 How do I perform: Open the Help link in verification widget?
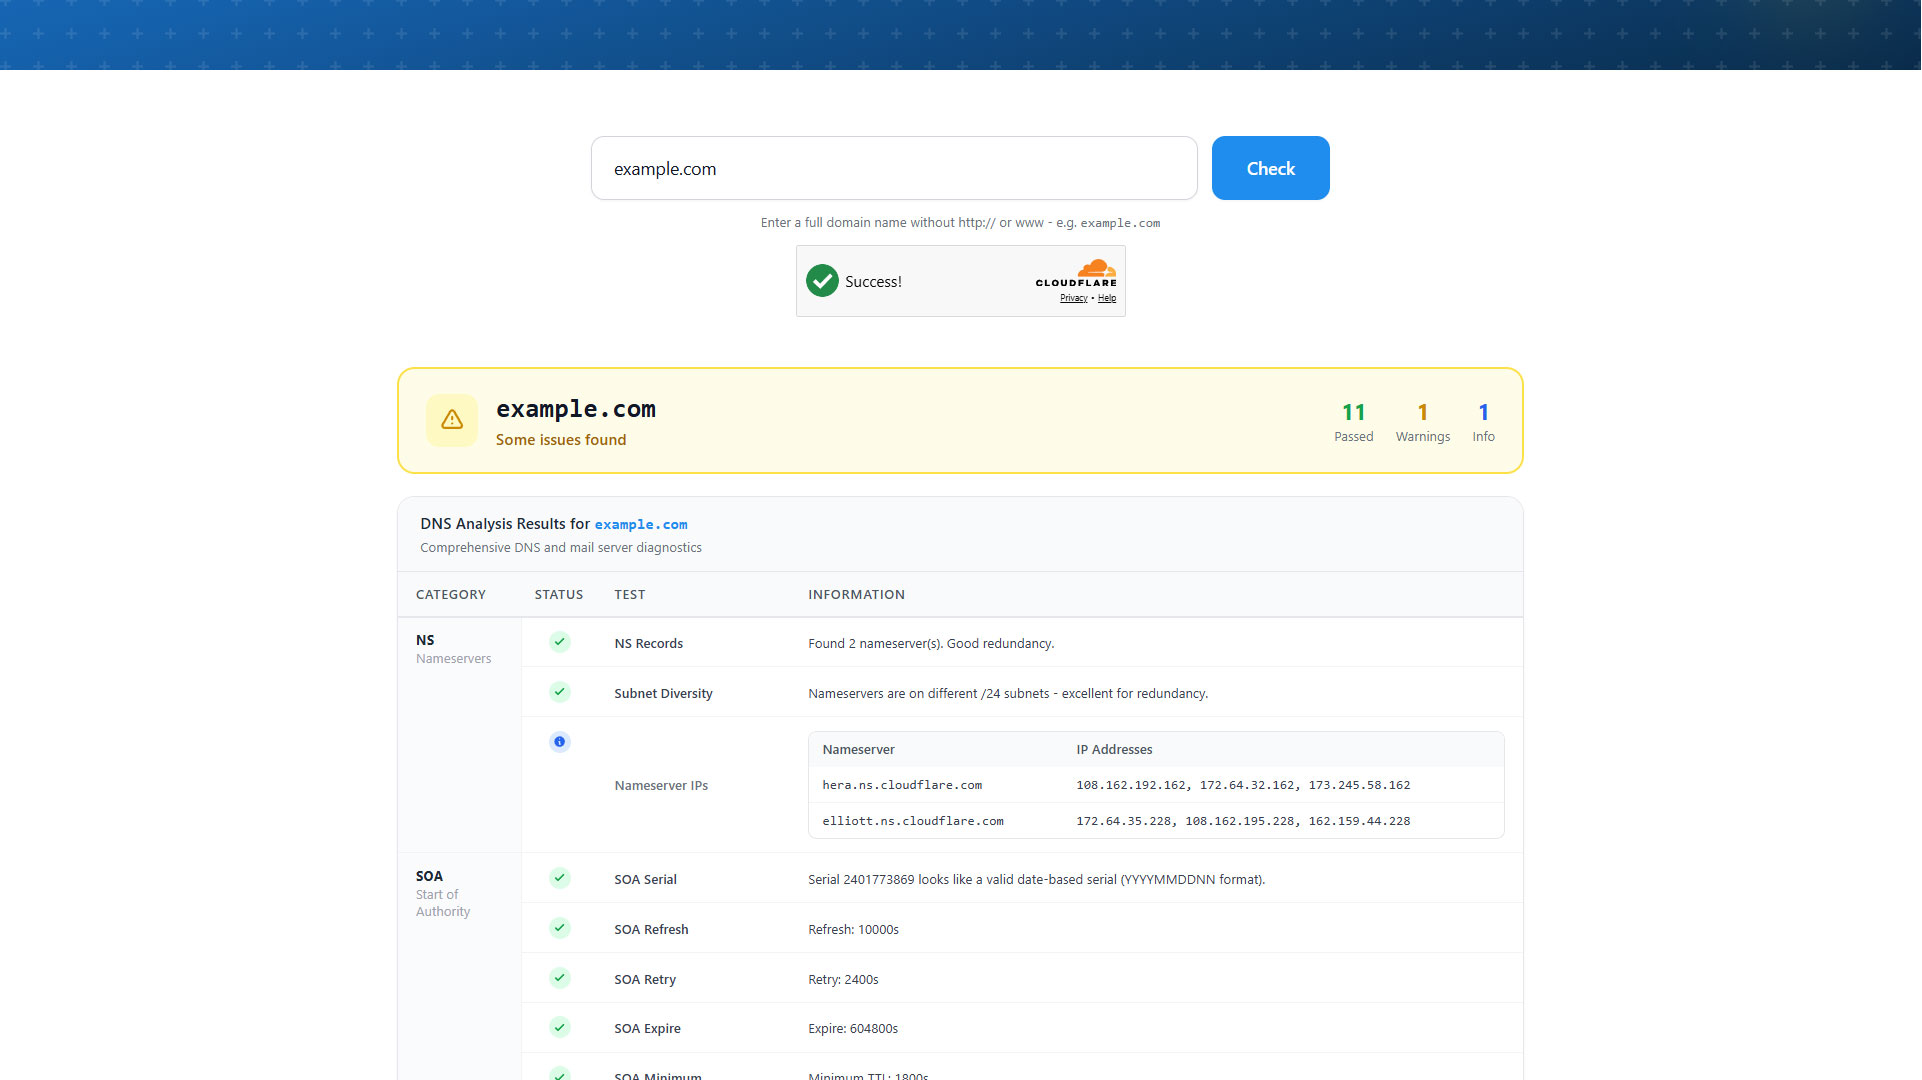[1107, 297]
